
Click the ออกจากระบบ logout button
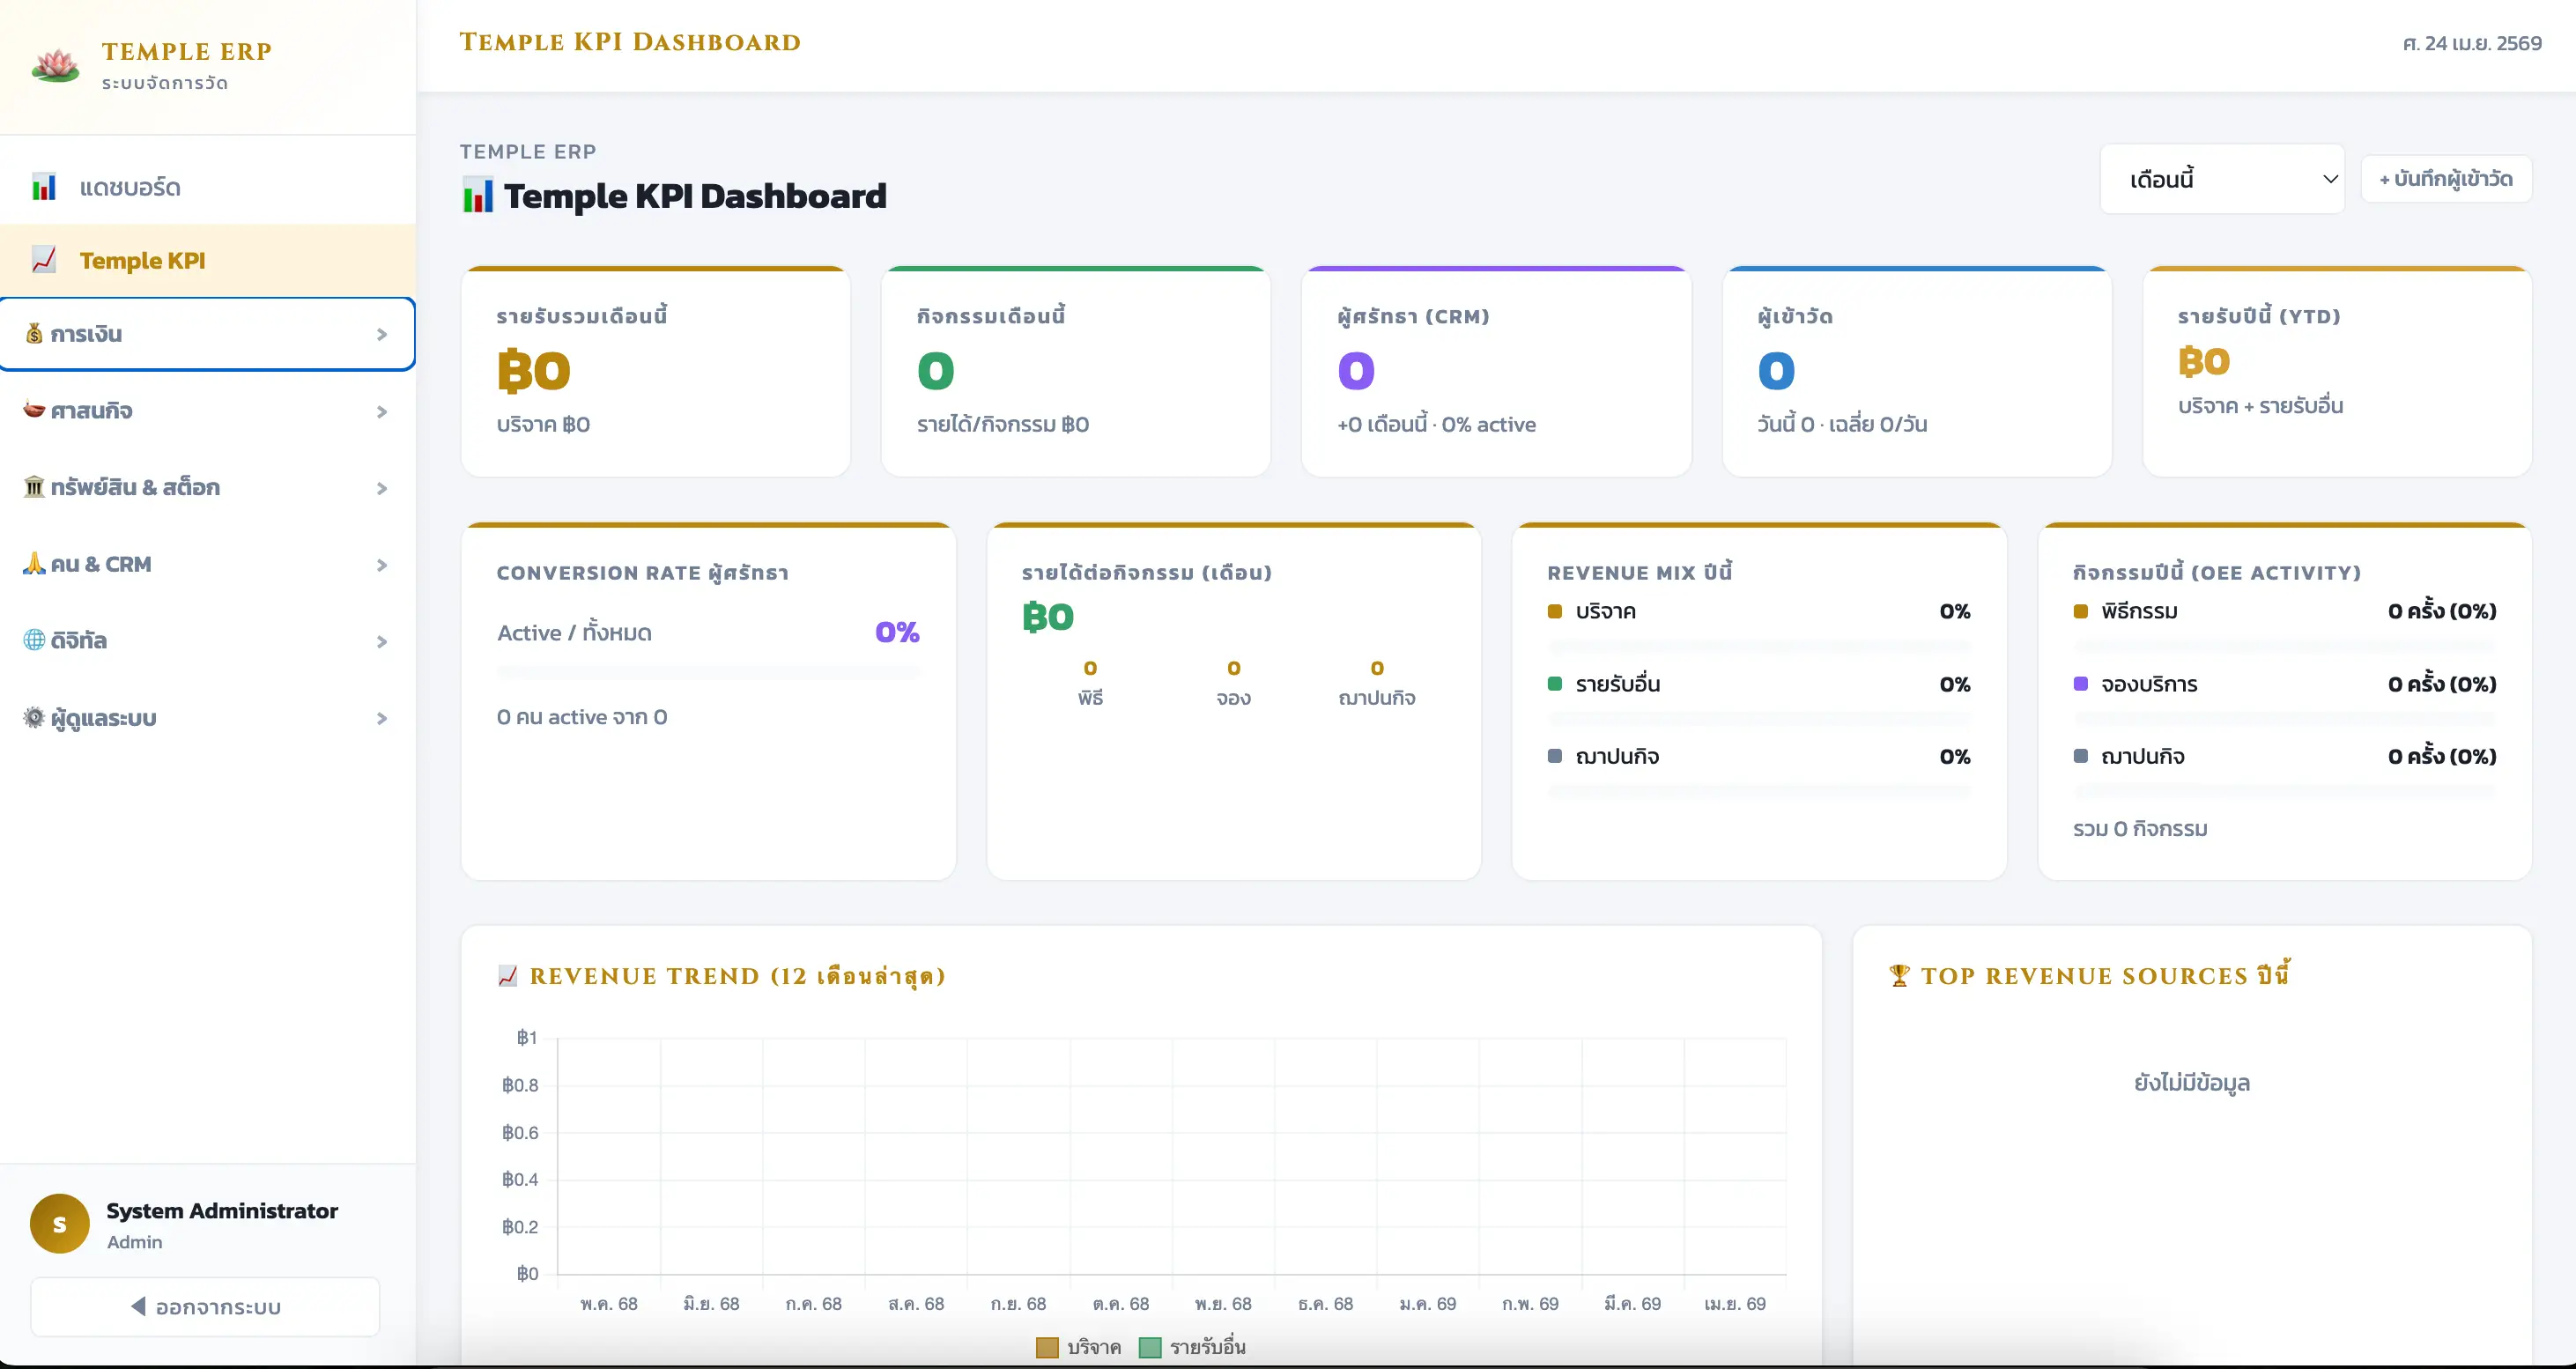pos(205,1306)
